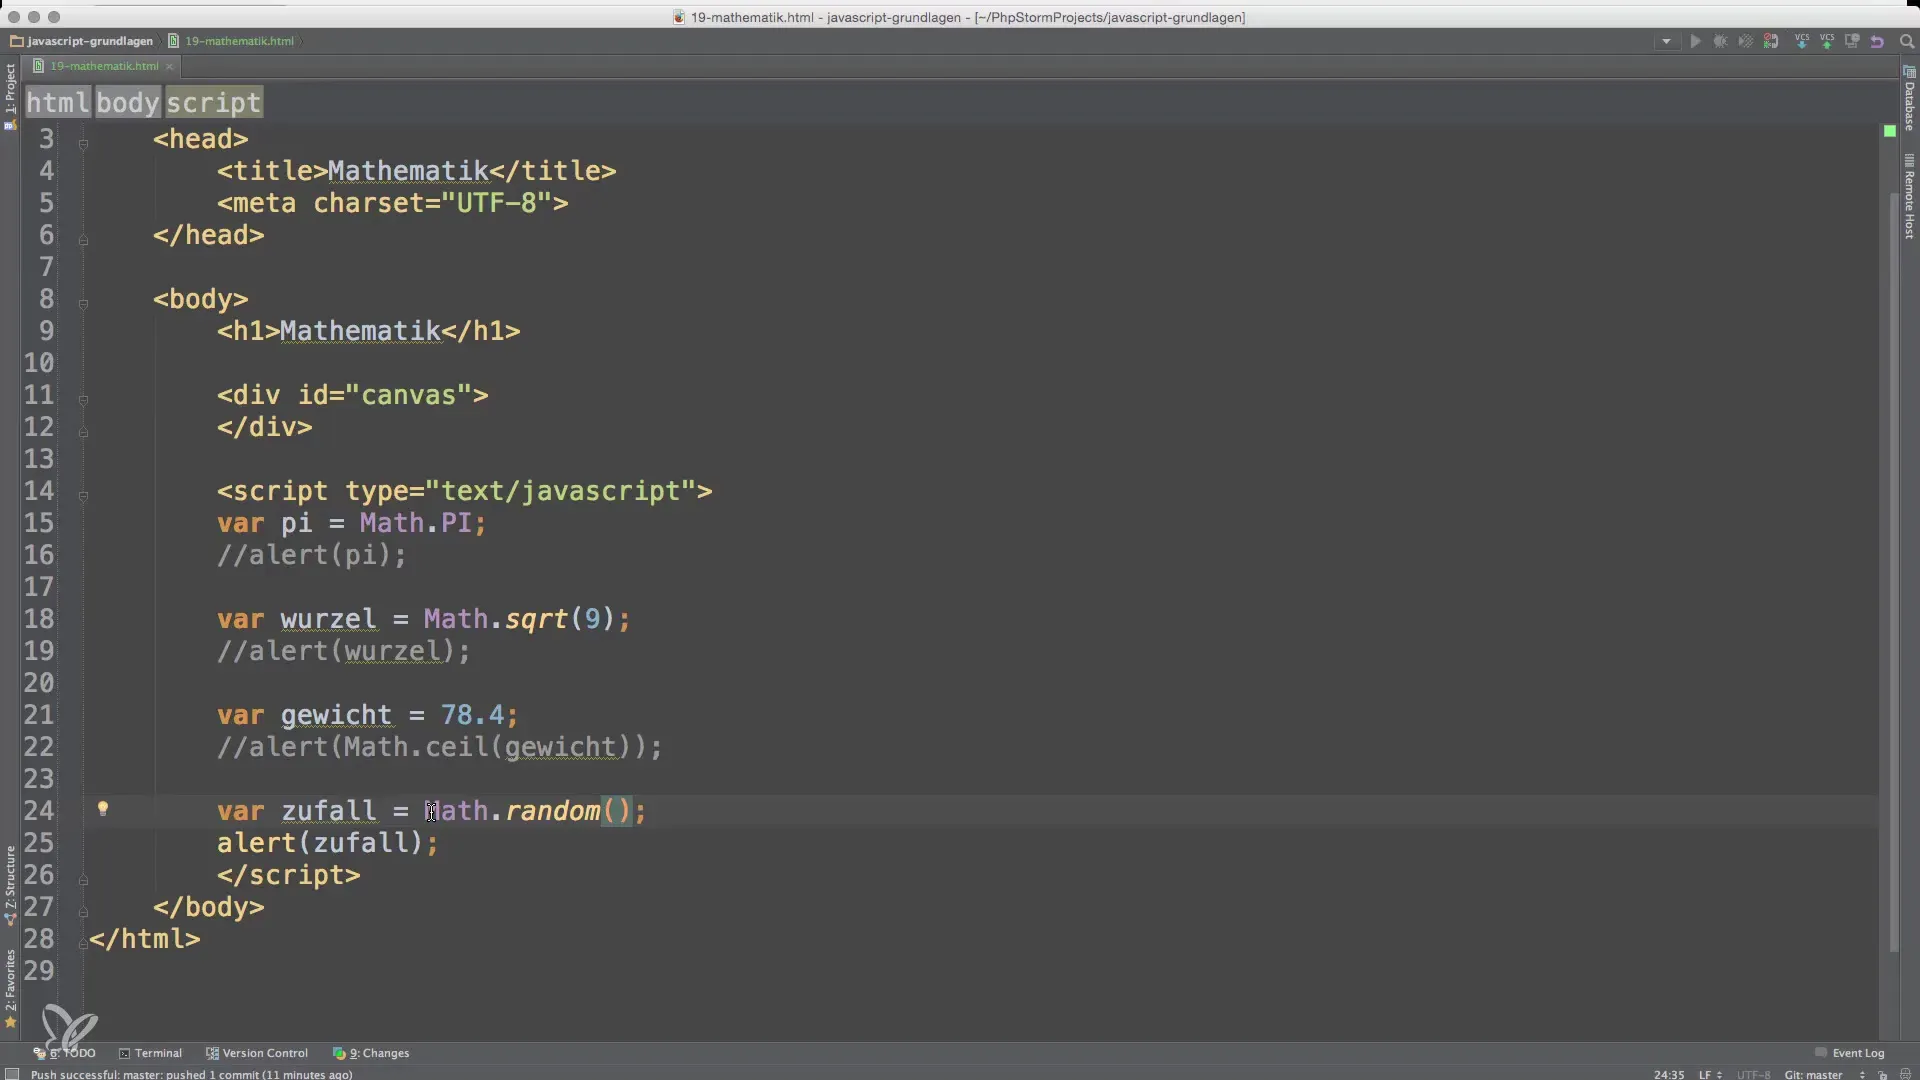Toggle tool window buttons in bottom-left corner
The height and width of the screenshot is (1080, 1920).
click(12, 1074)
